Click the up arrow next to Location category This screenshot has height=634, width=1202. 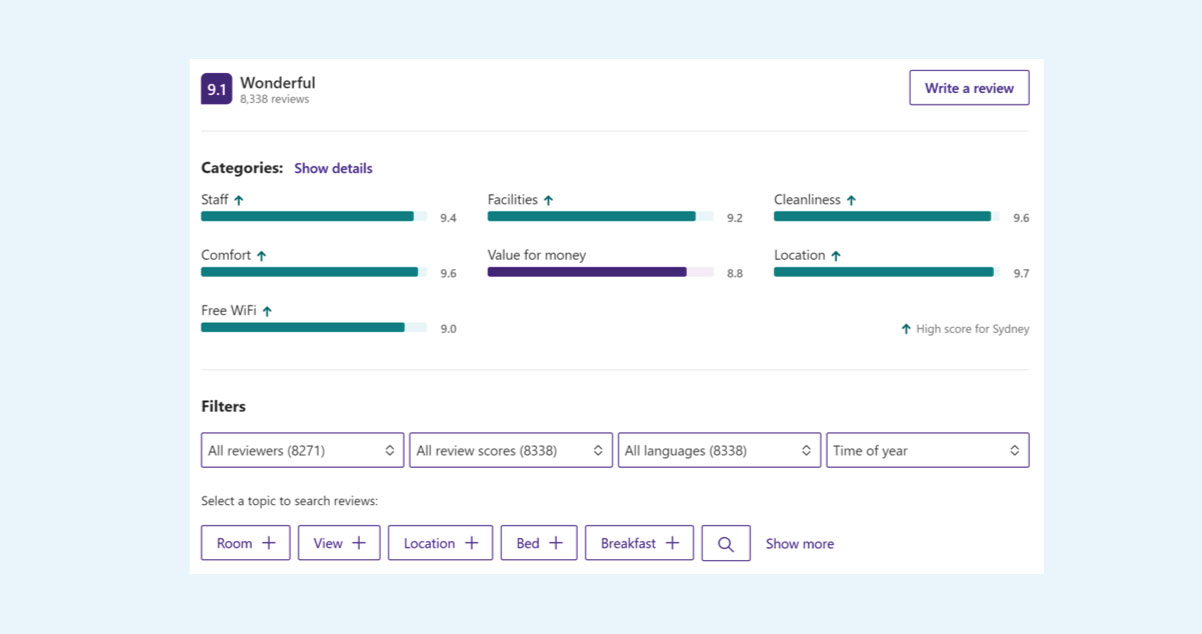(x=836, y=256)
